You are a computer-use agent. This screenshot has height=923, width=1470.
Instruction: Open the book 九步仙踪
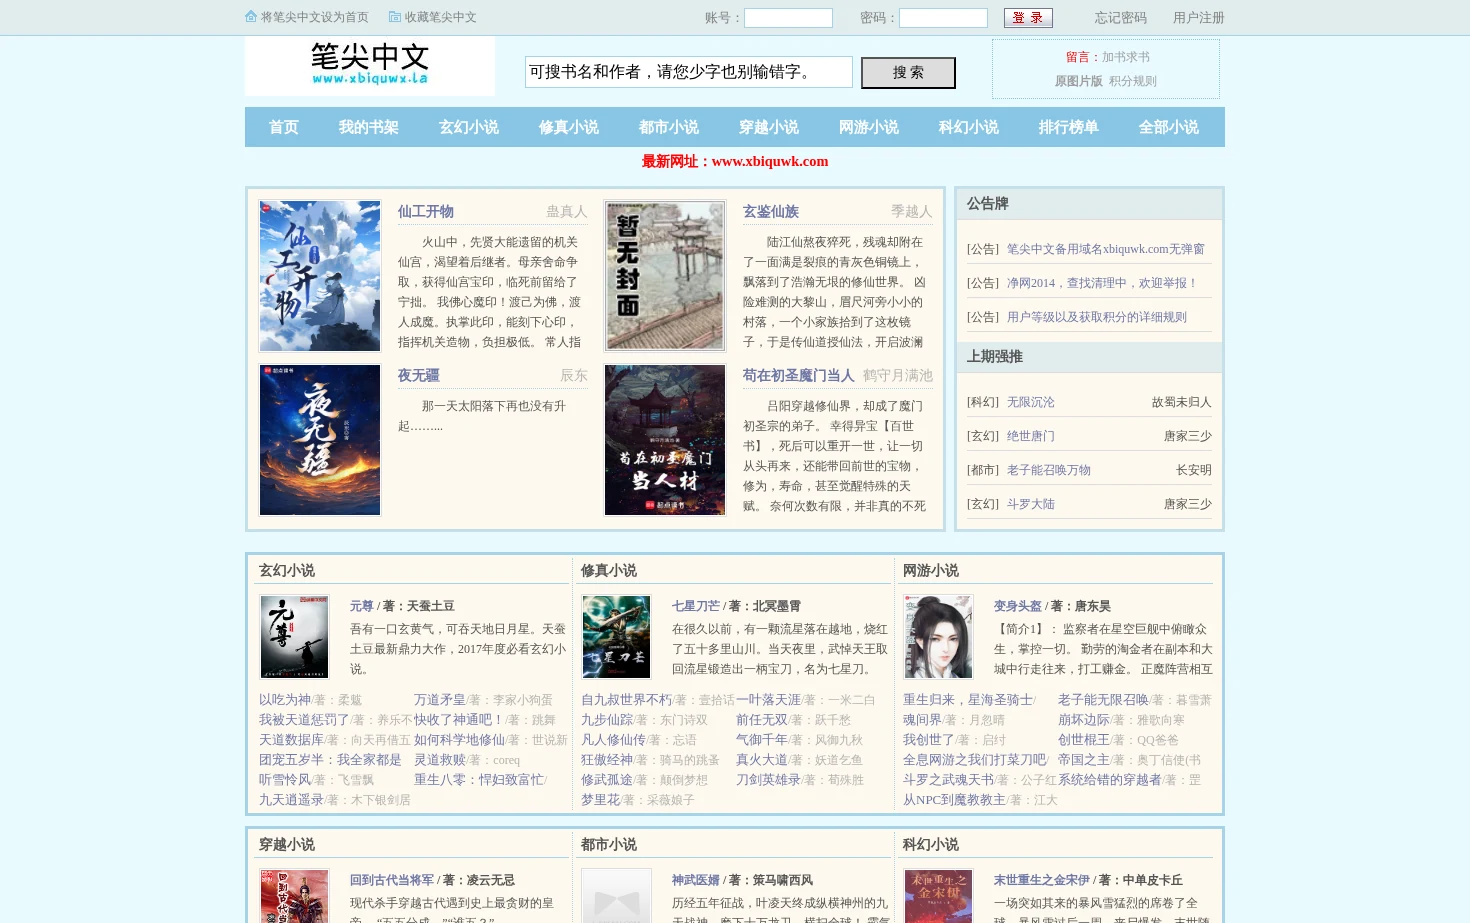tap(607, 720)
